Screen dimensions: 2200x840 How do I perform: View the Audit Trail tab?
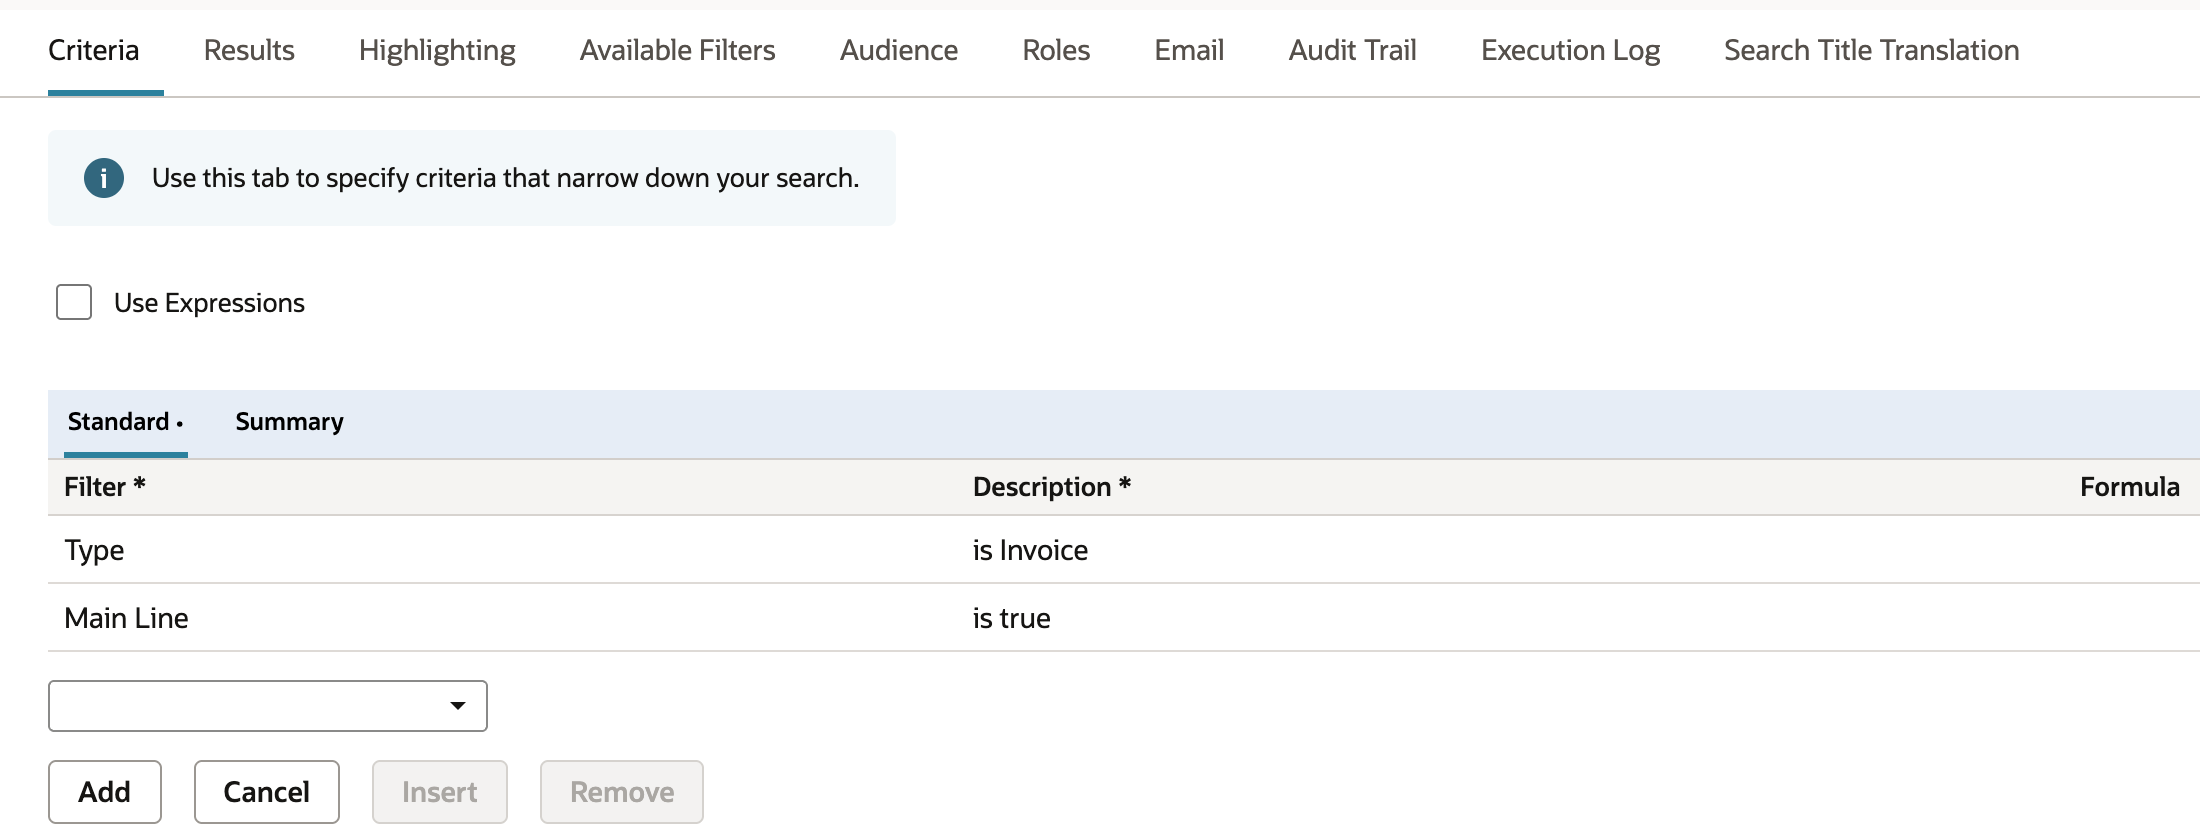1352,50
